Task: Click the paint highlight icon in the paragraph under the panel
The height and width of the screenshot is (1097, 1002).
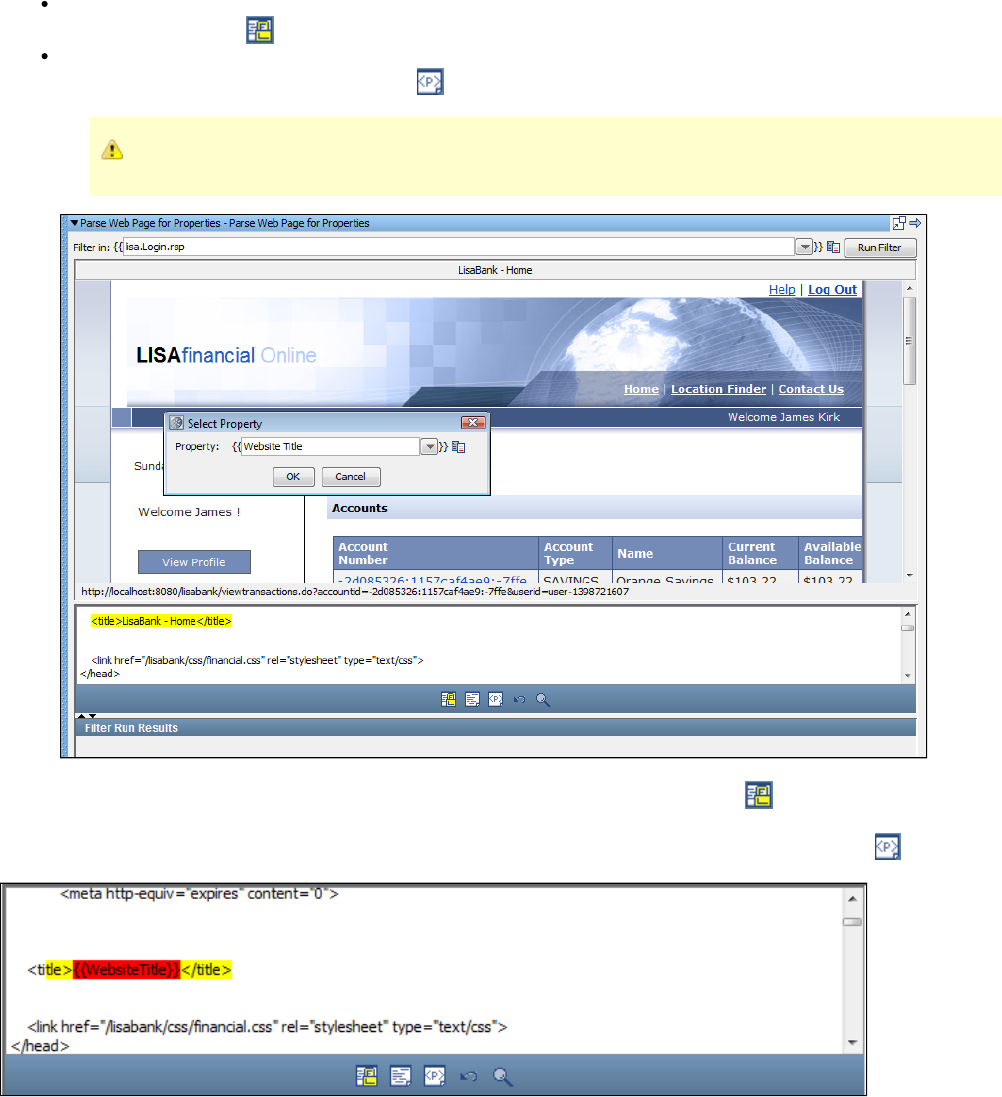Action: point(758,795)
